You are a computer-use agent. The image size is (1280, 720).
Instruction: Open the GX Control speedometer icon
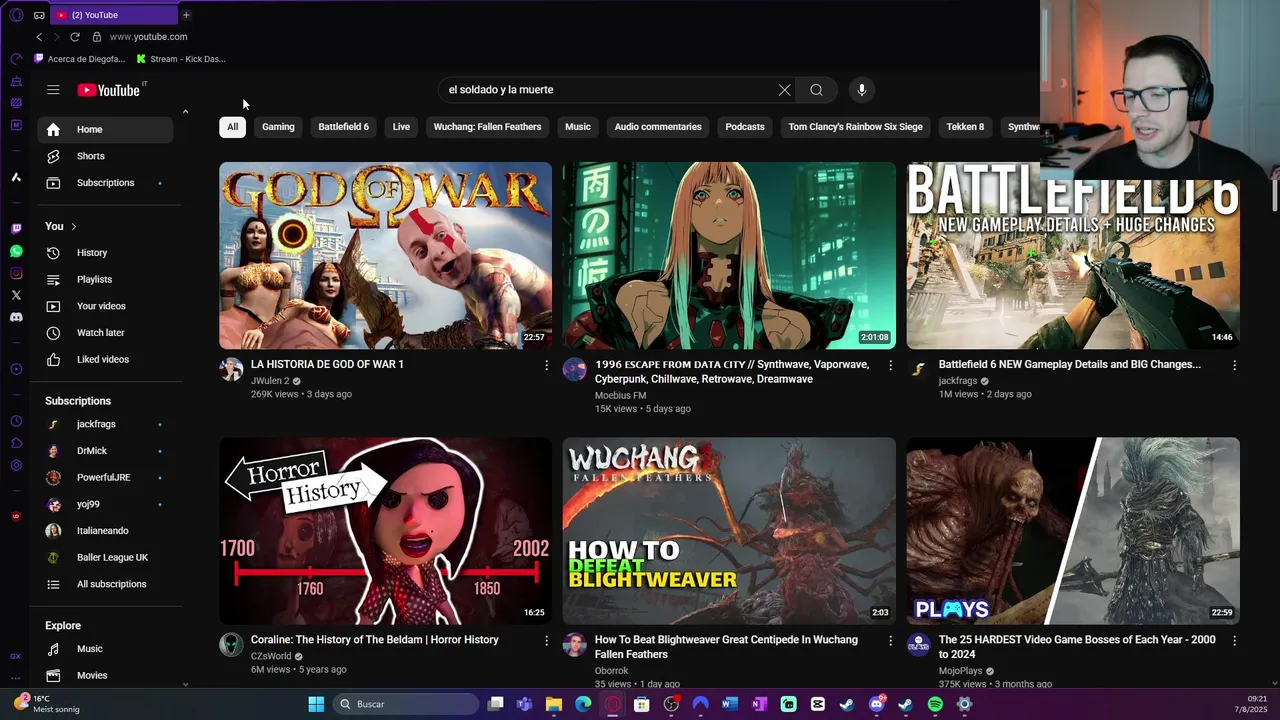tap(16, 59)
